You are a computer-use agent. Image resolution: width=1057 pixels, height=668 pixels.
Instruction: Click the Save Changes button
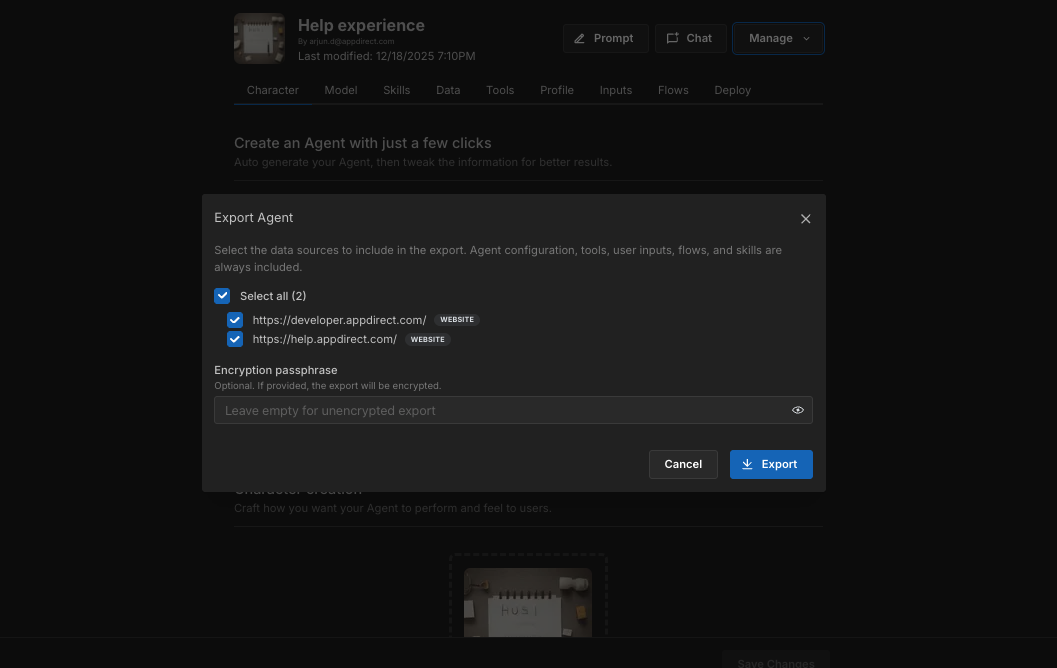click(775, 662)
